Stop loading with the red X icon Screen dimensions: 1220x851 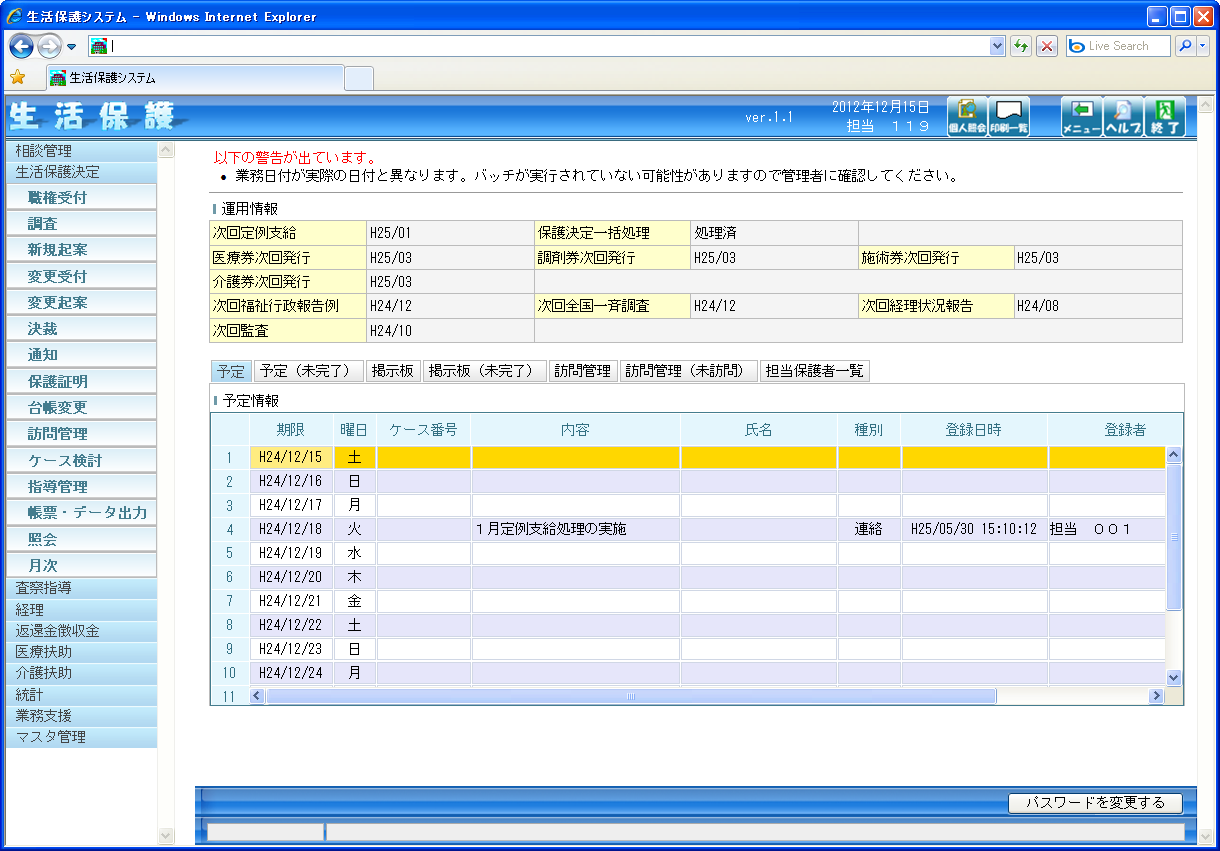(1047, 46)
